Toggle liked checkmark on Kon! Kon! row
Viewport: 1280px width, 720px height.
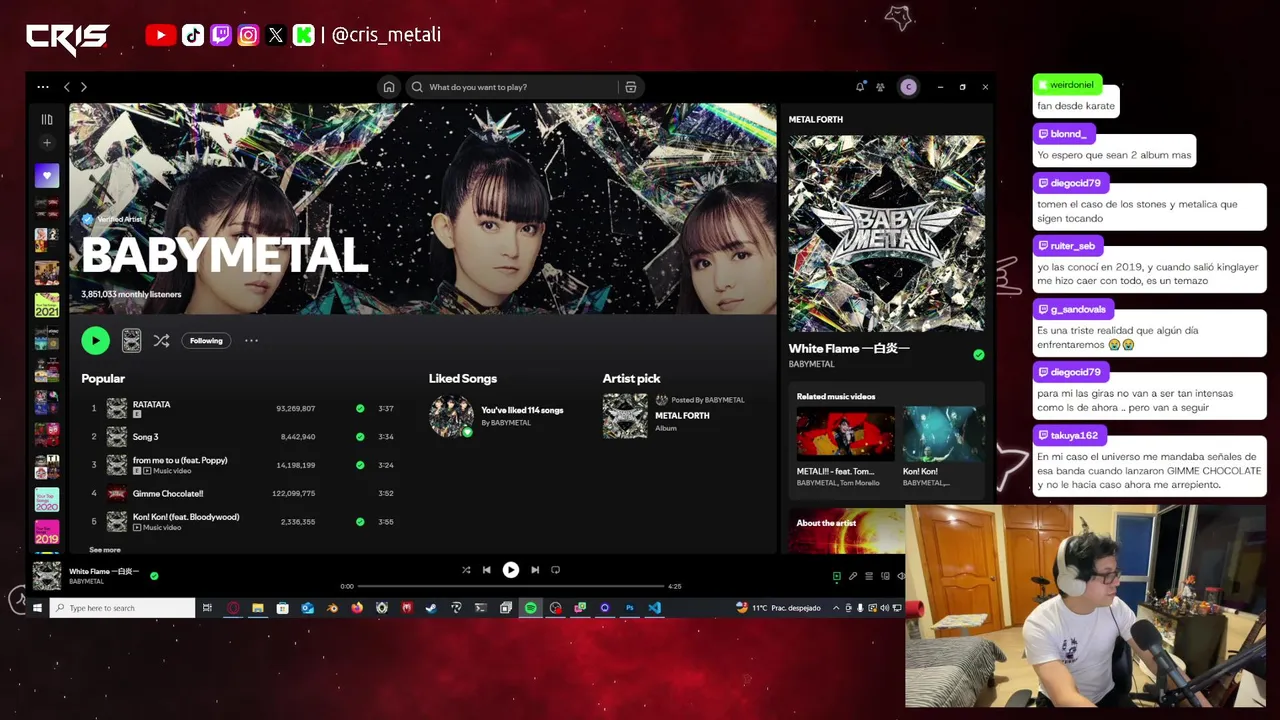click(360, 522)
